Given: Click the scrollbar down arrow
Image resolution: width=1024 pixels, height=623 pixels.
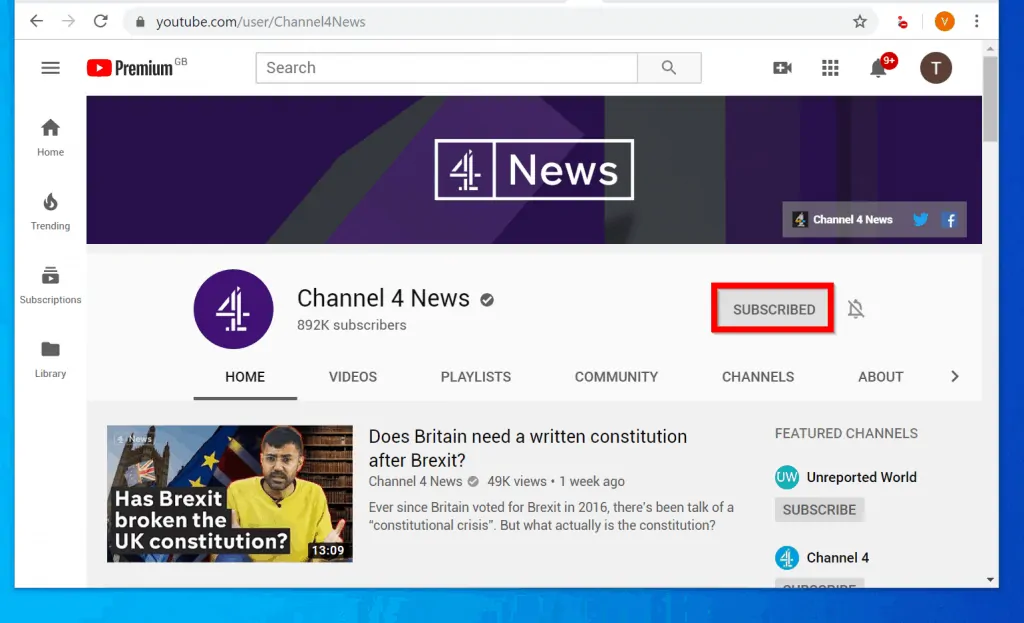Looking at the screenshot, I should [x=990, y=579].
